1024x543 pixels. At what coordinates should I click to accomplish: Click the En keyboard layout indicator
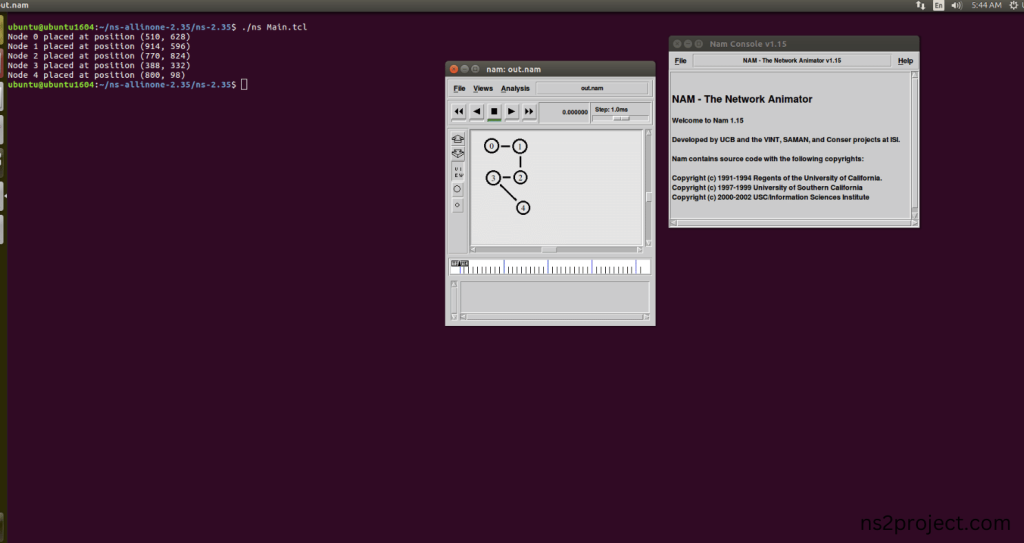(938, 5)
